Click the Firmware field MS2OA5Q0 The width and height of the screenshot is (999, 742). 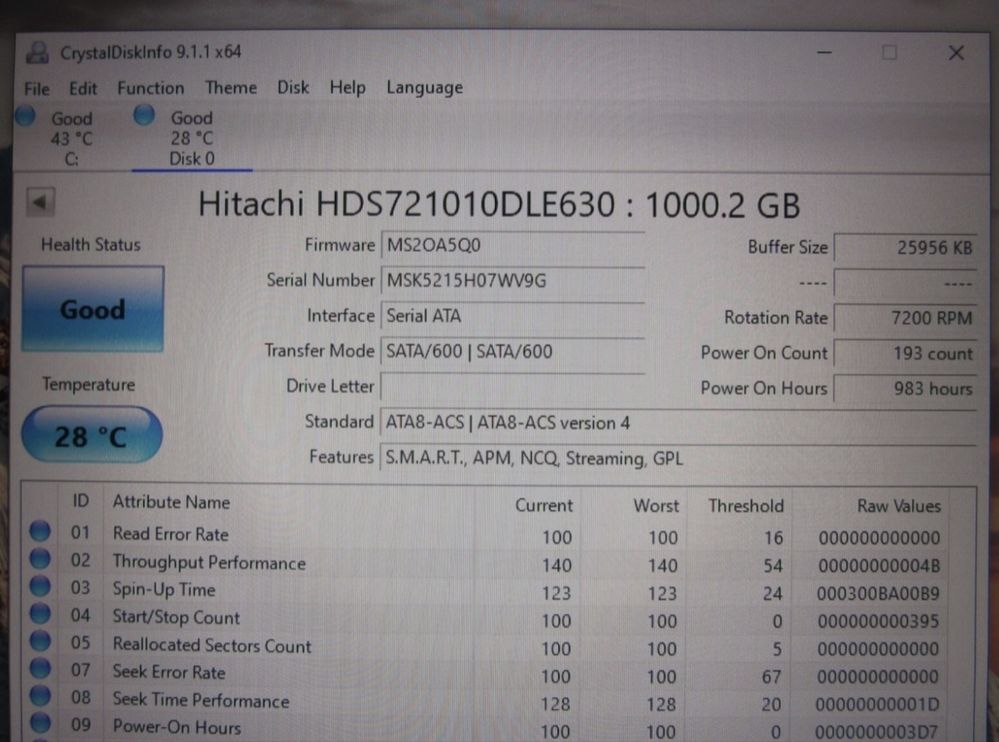pyautogui.click(x=512, y=245)
